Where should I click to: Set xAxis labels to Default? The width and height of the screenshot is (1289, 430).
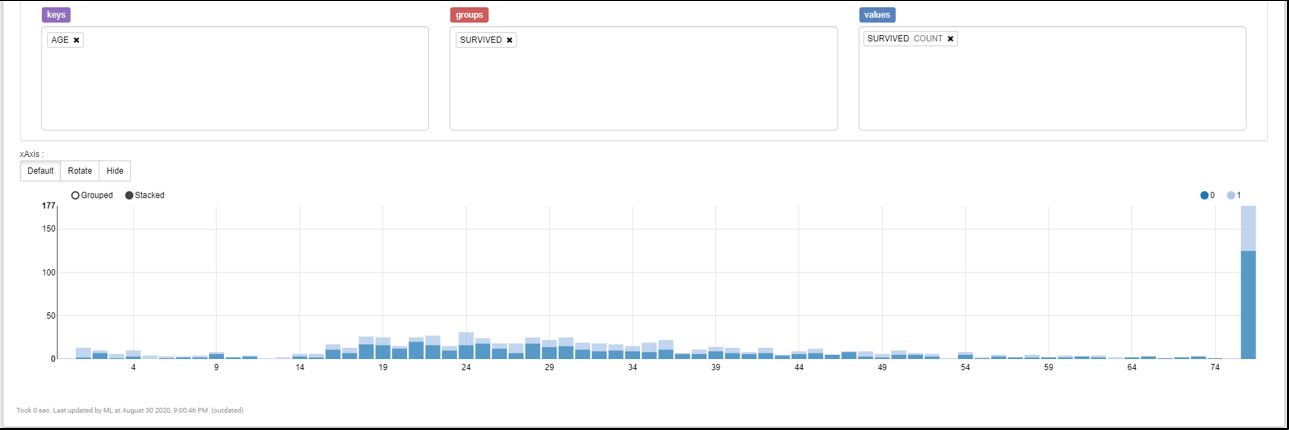click(x=40, y=171)
